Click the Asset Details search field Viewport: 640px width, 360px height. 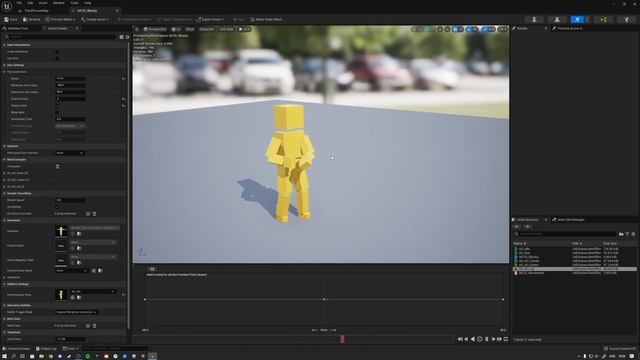tap(61, 37)
